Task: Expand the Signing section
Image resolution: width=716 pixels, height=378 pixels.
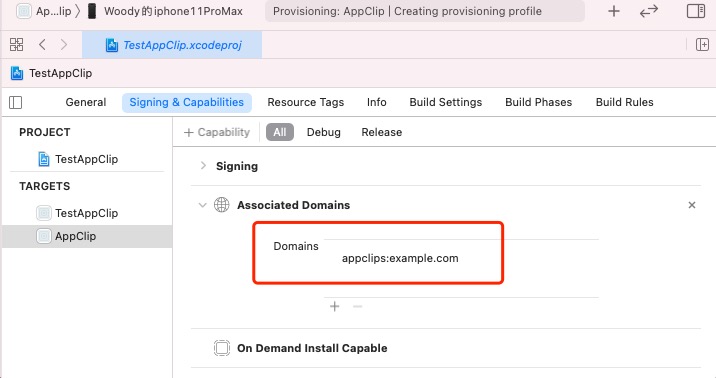Action: (x=203, y=166)
